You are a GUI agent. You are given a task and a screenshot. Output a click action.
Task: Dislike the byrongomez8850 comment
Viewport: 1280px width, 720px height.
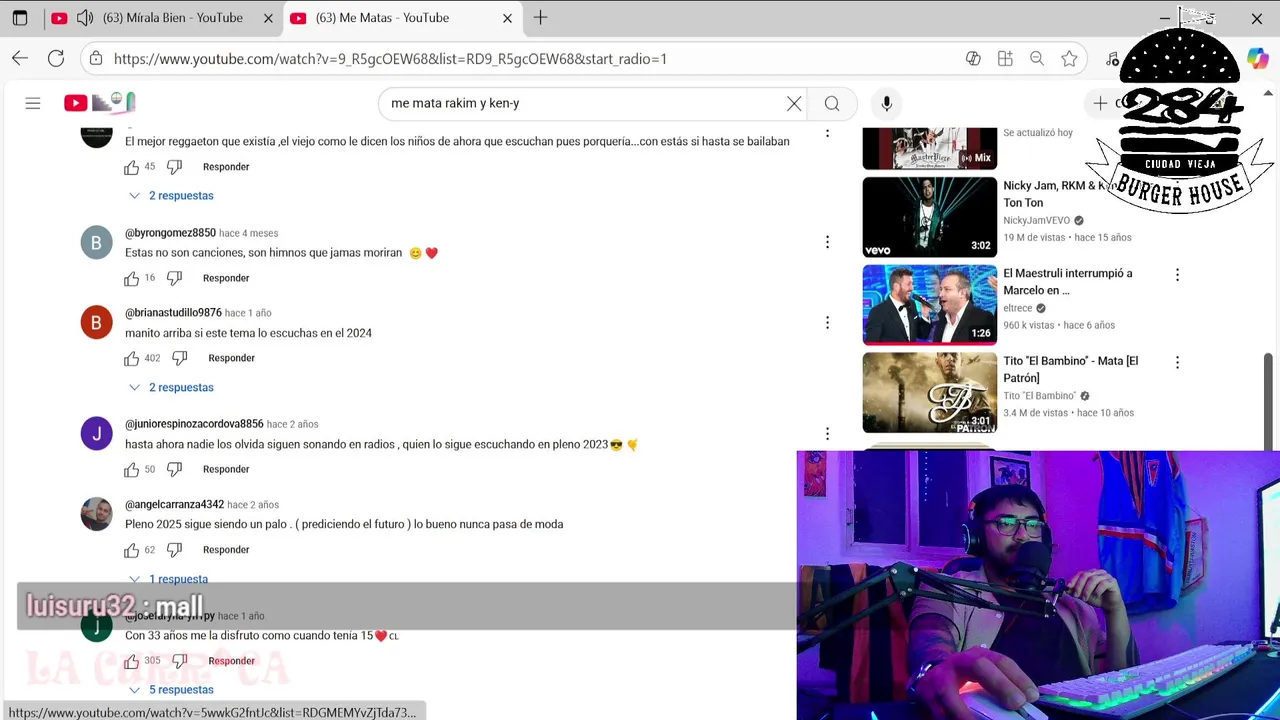[x=174, y=278]
